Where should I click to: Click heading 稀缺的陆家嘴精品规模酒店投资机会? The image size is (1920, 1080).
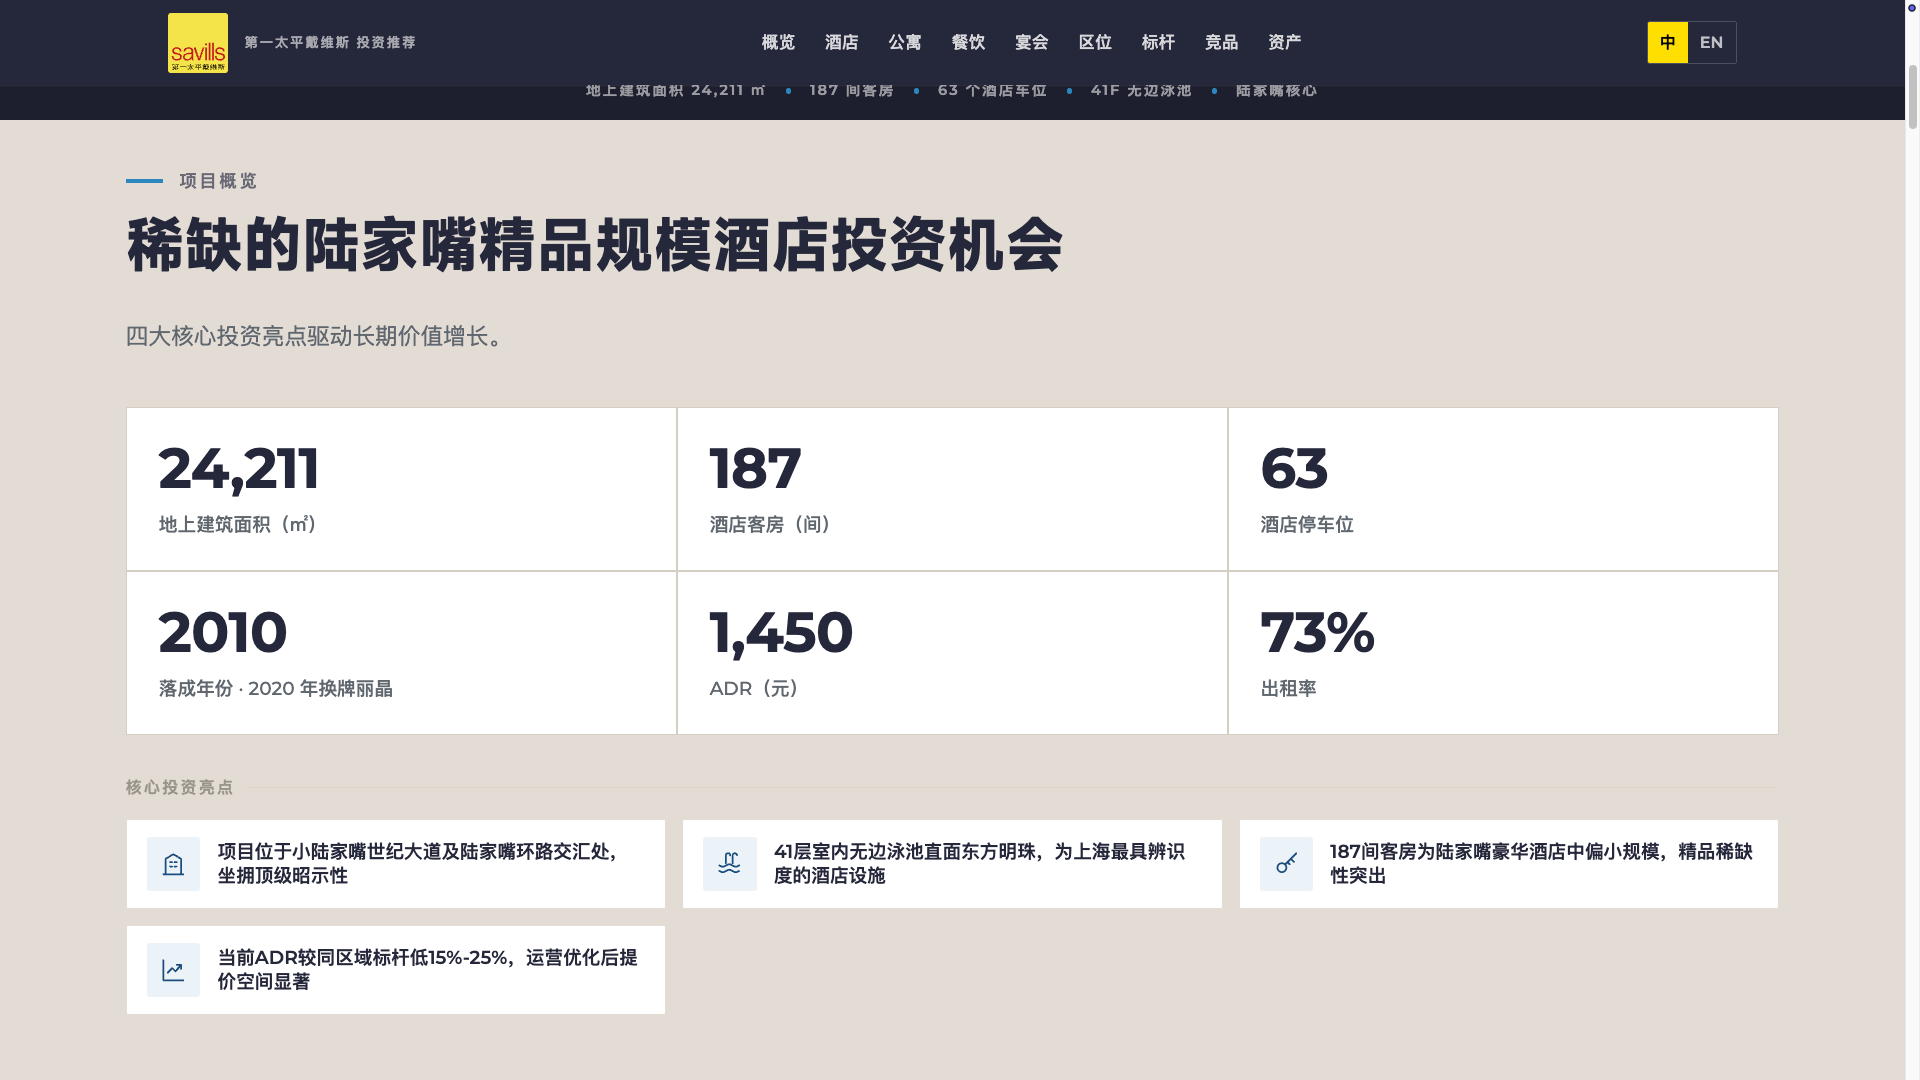point(595,246)
